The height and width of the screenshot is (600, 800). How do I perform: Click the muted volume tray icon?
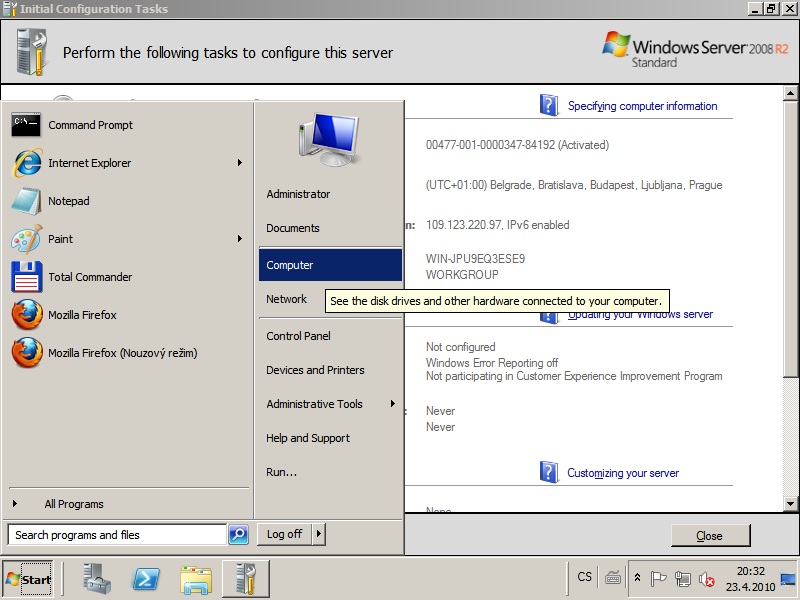707,579
